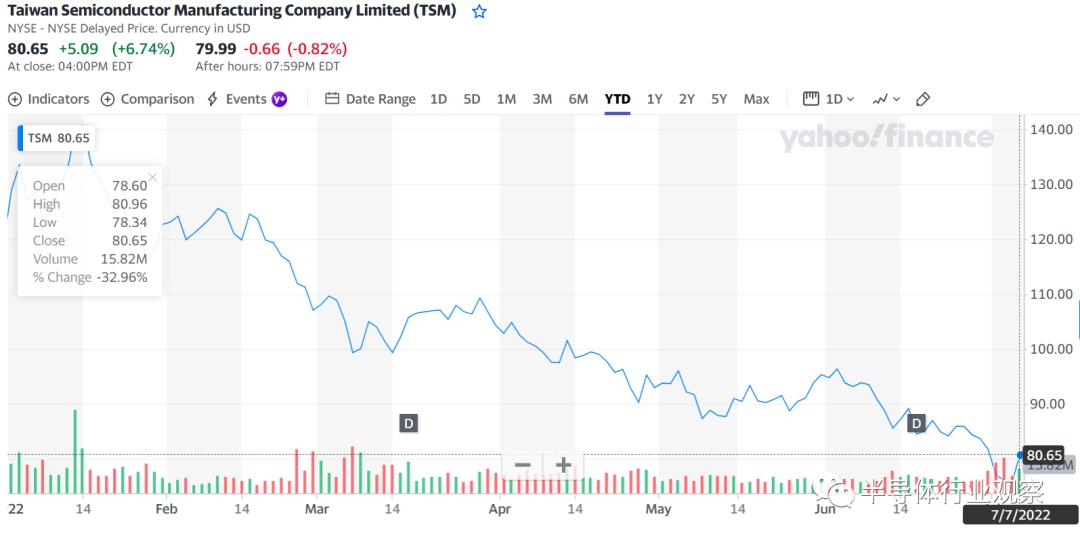Open the line chart type dropdown
This screenshot has width=1080, height=540.
pyautogui.click(x=886, y=99)
